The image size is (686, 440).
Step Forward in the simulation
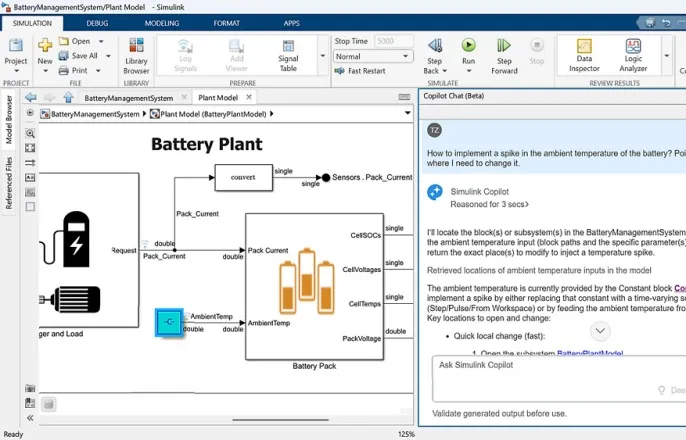(x=504, y=56)
